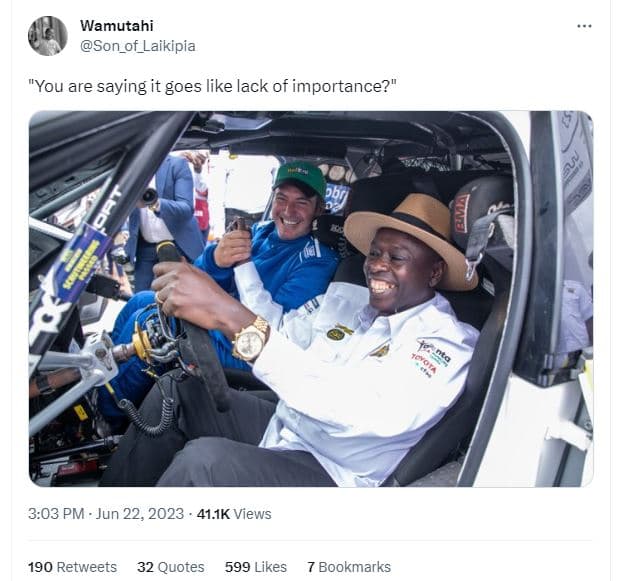Open the Wamutahi display name profile link
The width and height of the screenshot is (618, 581).
click(x=117, y=26)
